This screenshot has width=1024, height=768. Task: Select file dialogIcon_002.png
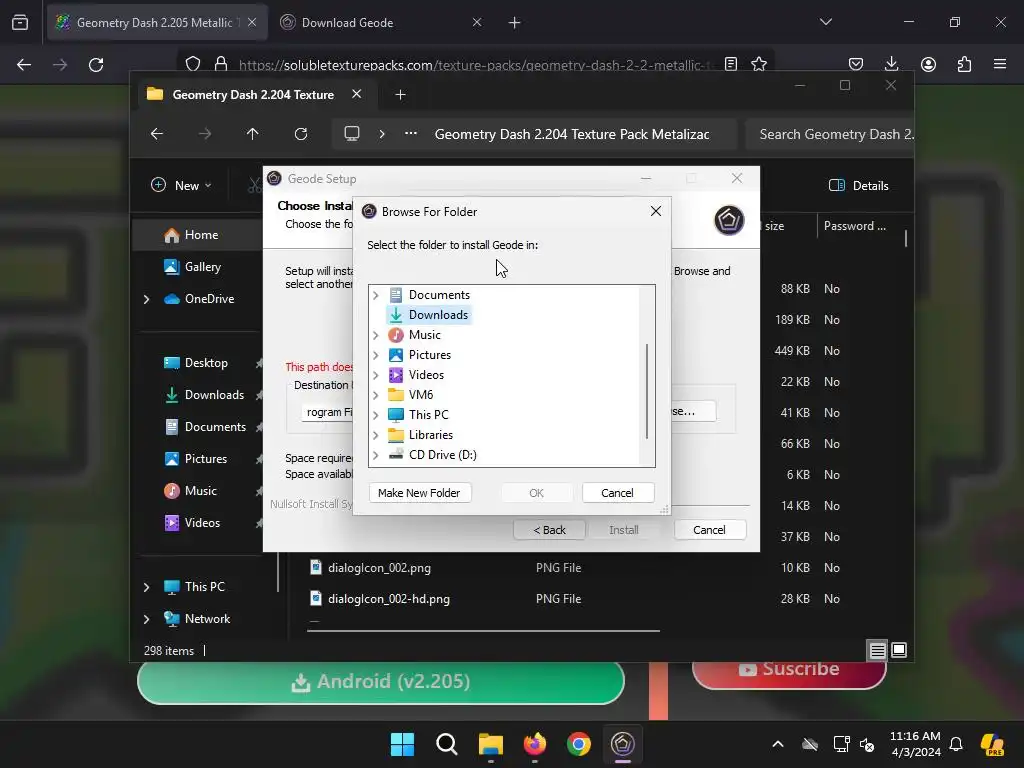click(x=379, y=568)
